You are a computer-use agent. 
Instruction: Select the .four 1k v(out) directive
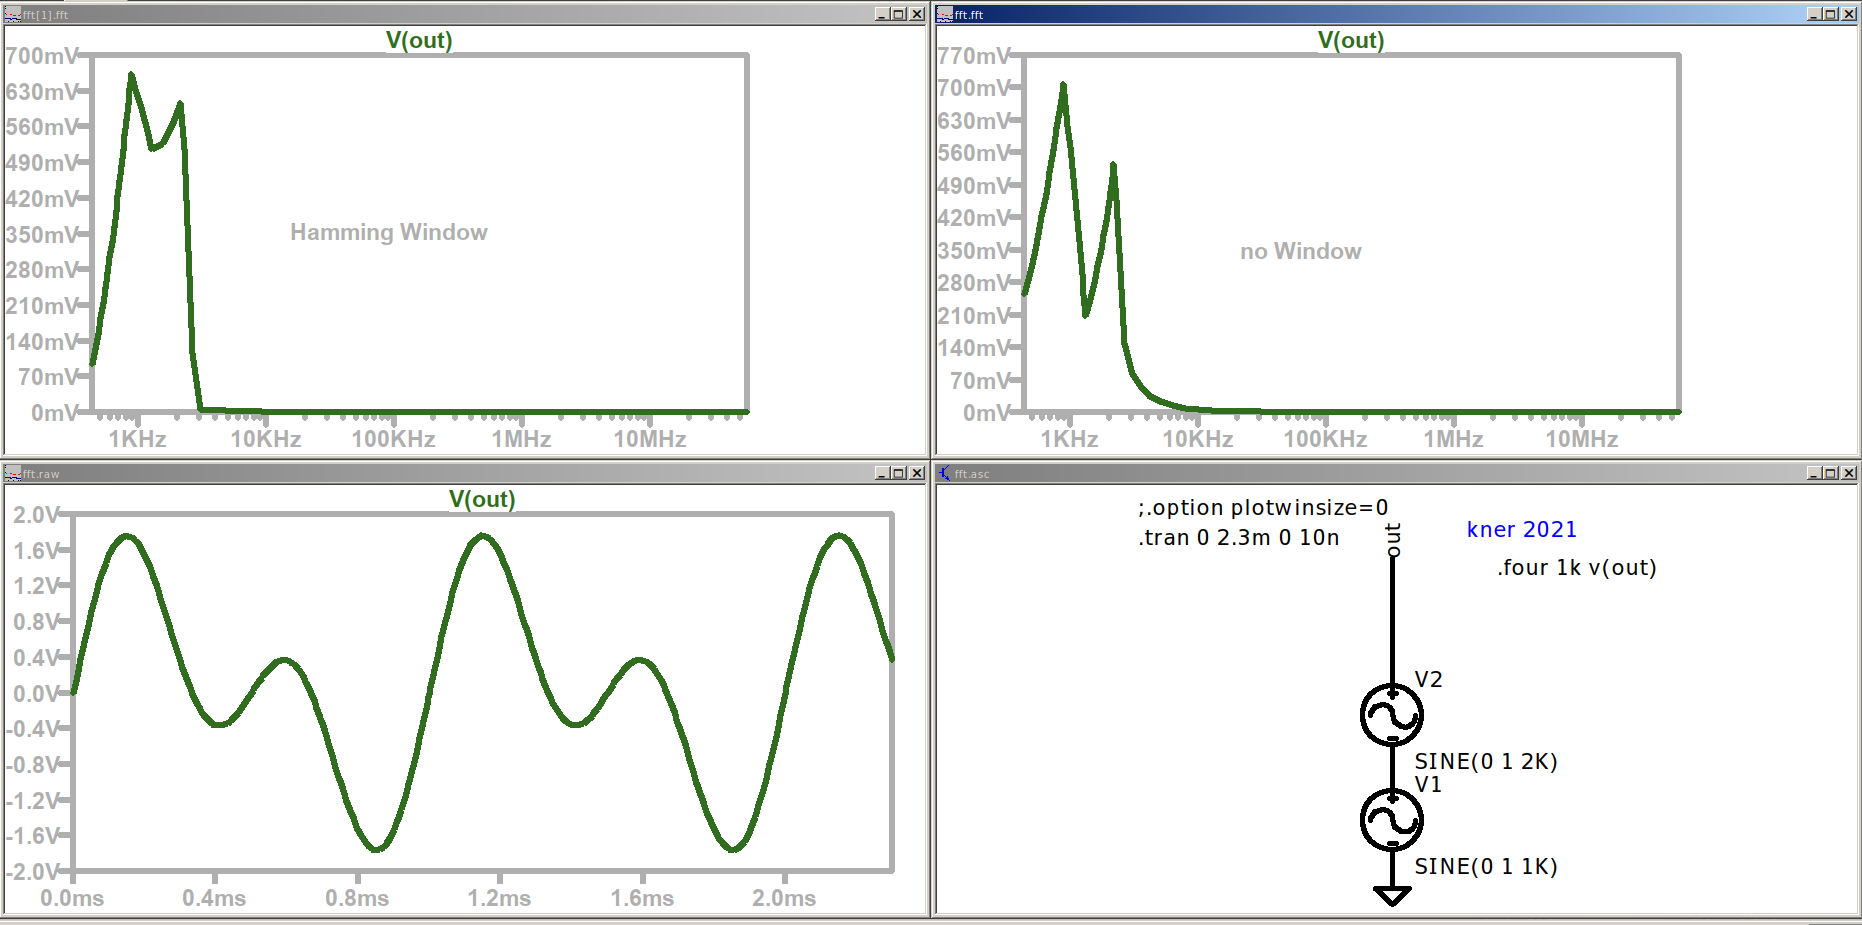[1576, 567]
